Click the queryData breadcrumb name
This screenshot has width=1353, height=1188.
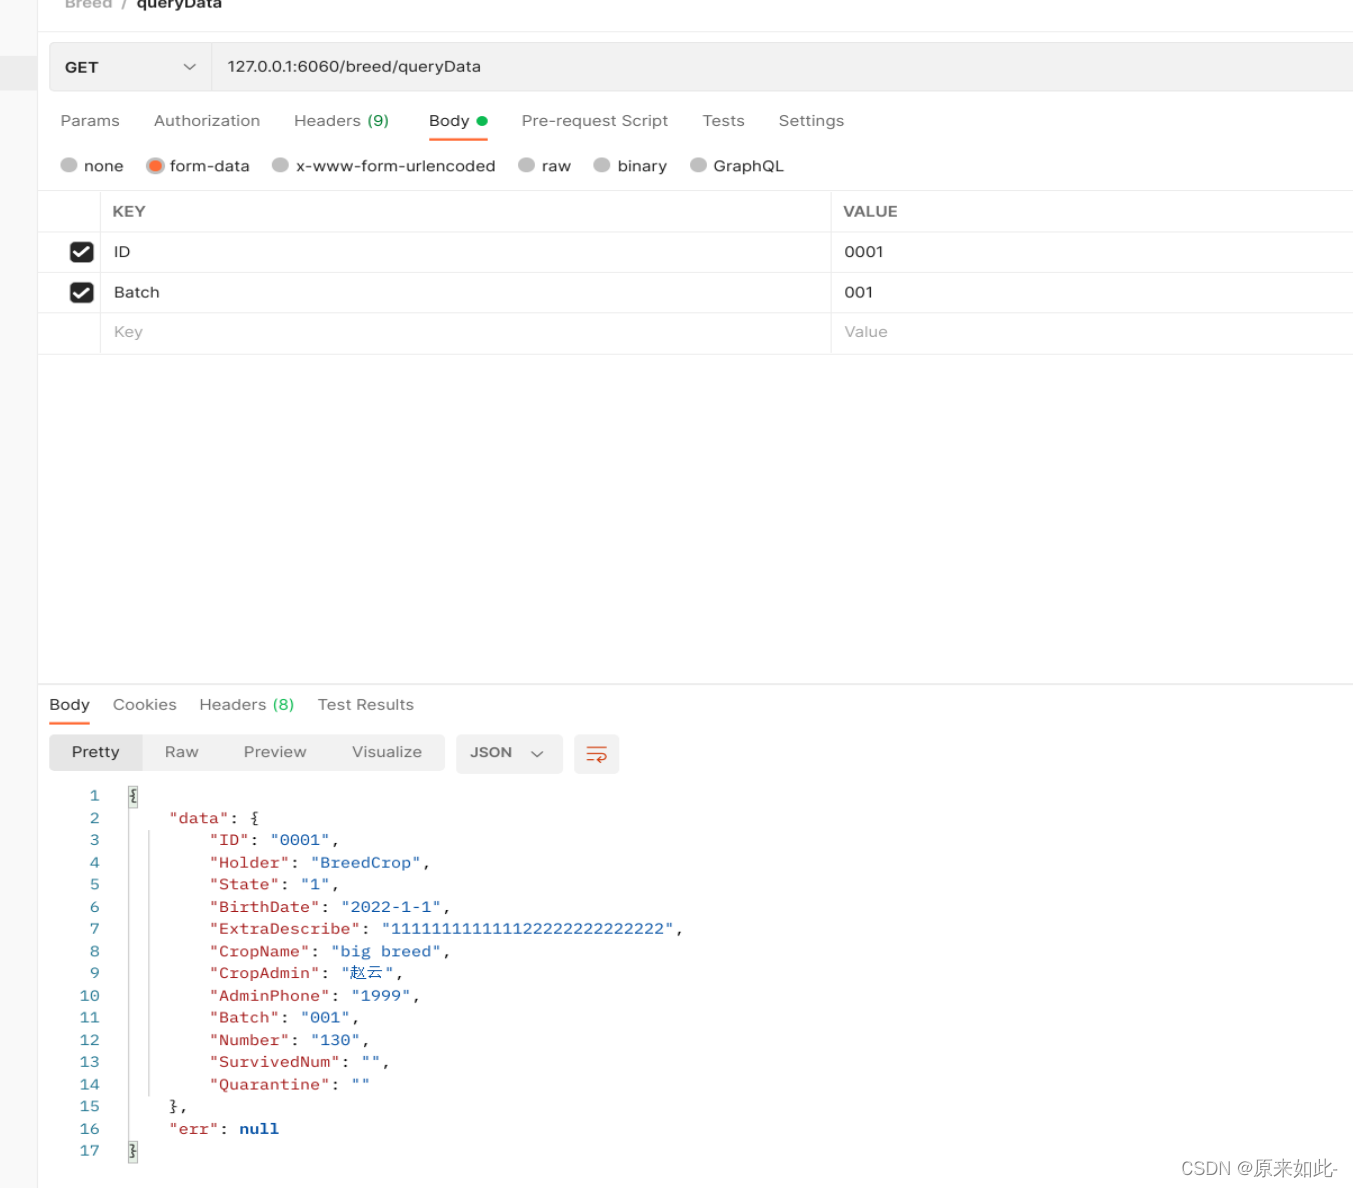coord(179,4)
